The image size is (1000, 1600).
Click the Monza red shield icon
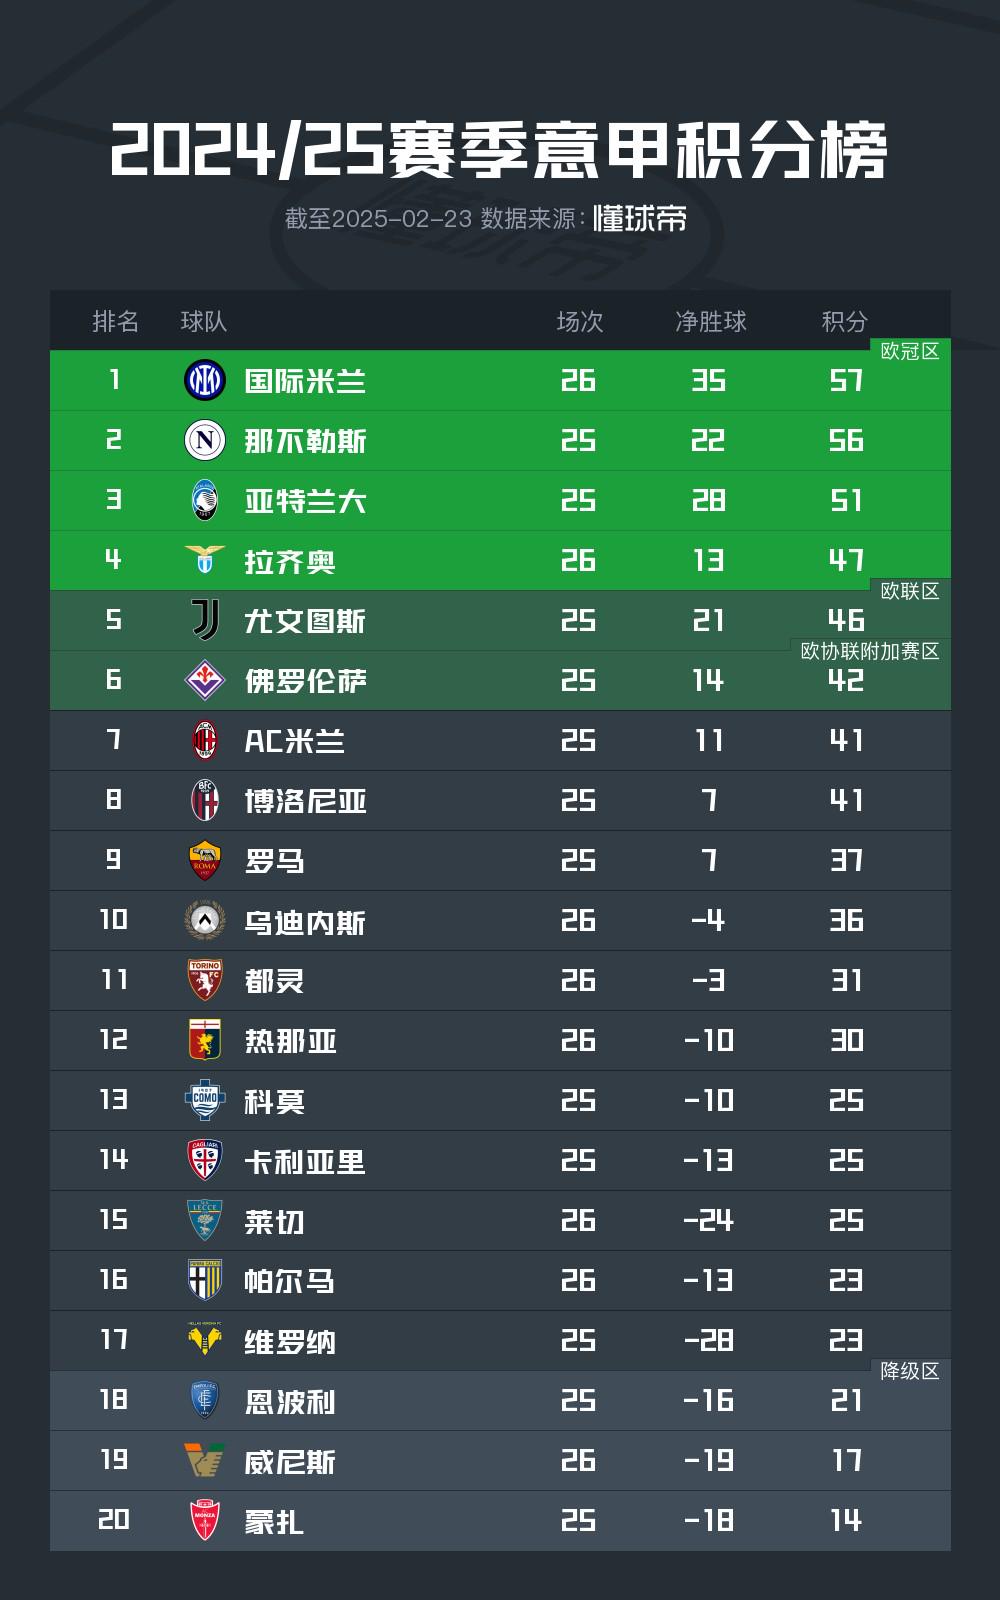[205, 1520]
